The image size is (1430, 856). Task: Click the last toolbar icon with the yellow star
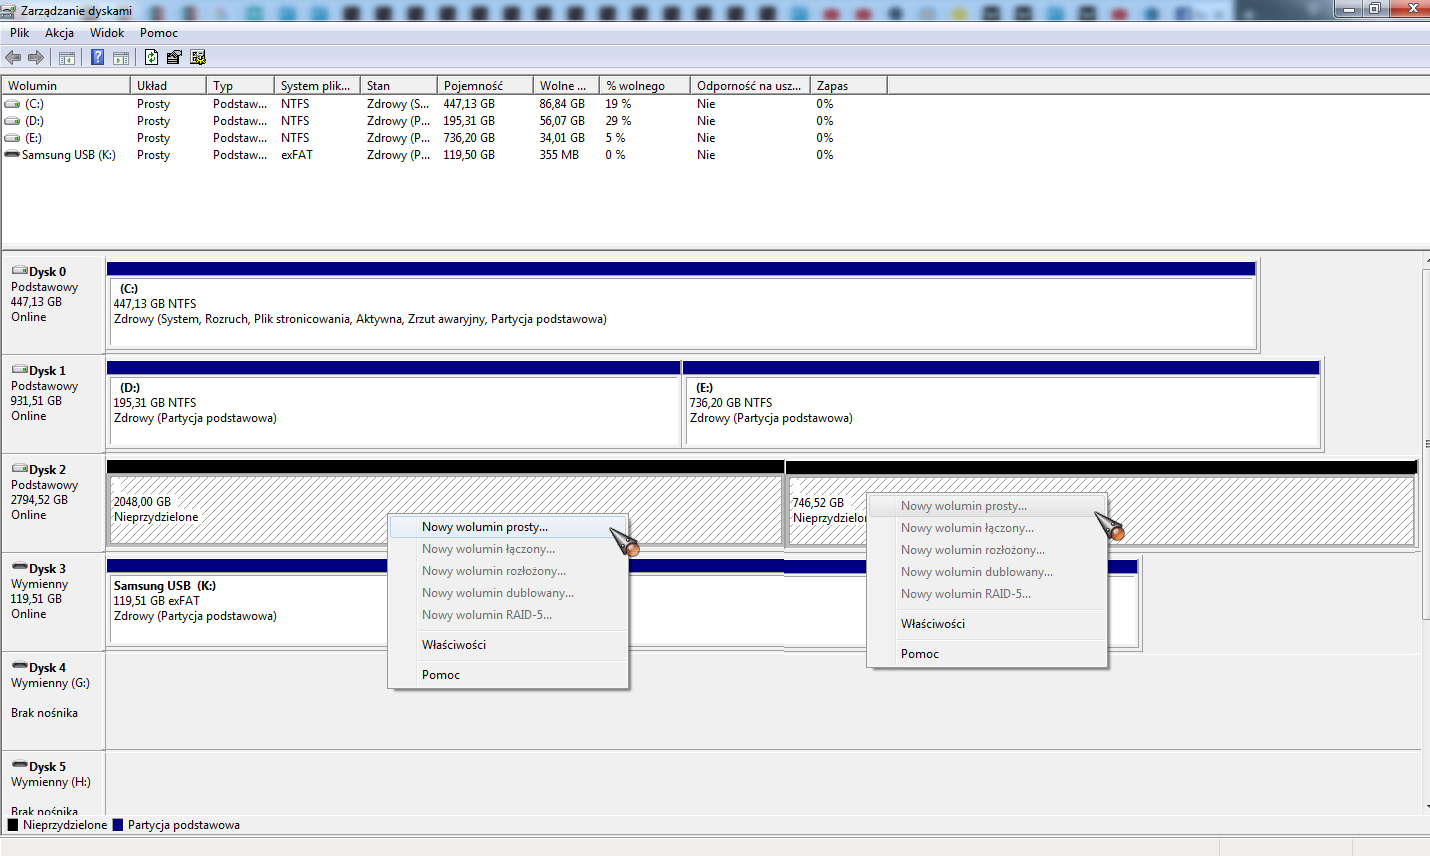pos(198,58)
